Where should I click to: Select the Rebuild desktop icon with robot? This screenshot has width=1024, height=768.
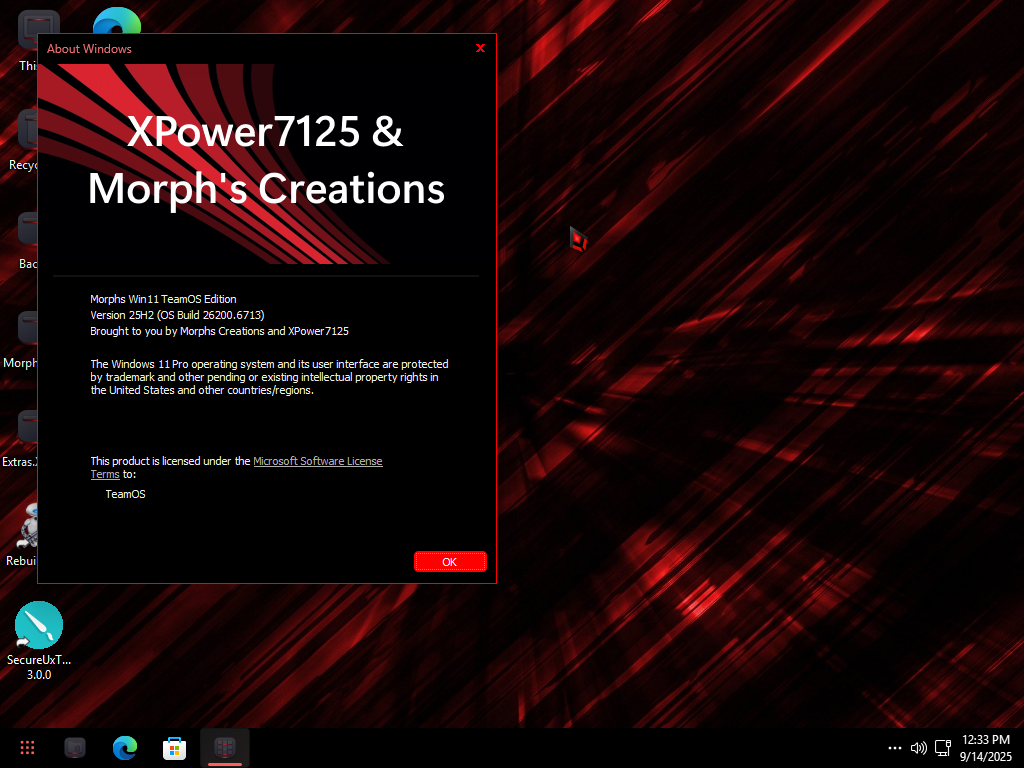pos(28,526)
